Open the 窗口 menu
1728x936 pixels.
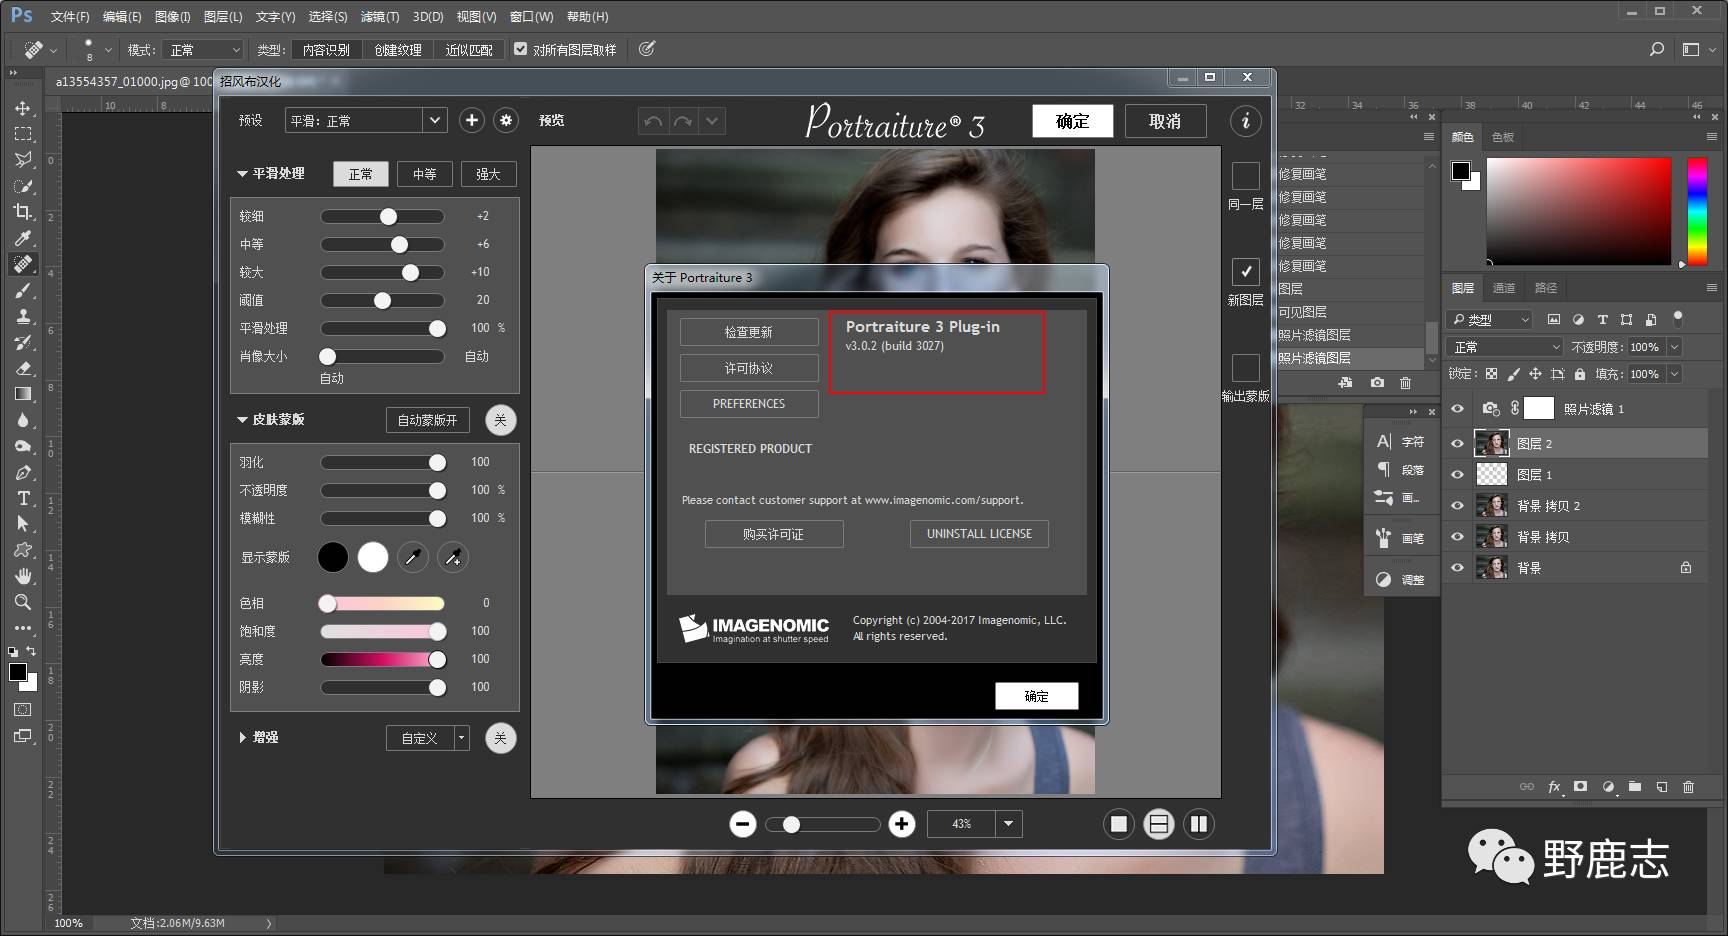pyautogui.click(x=531, y=16)
